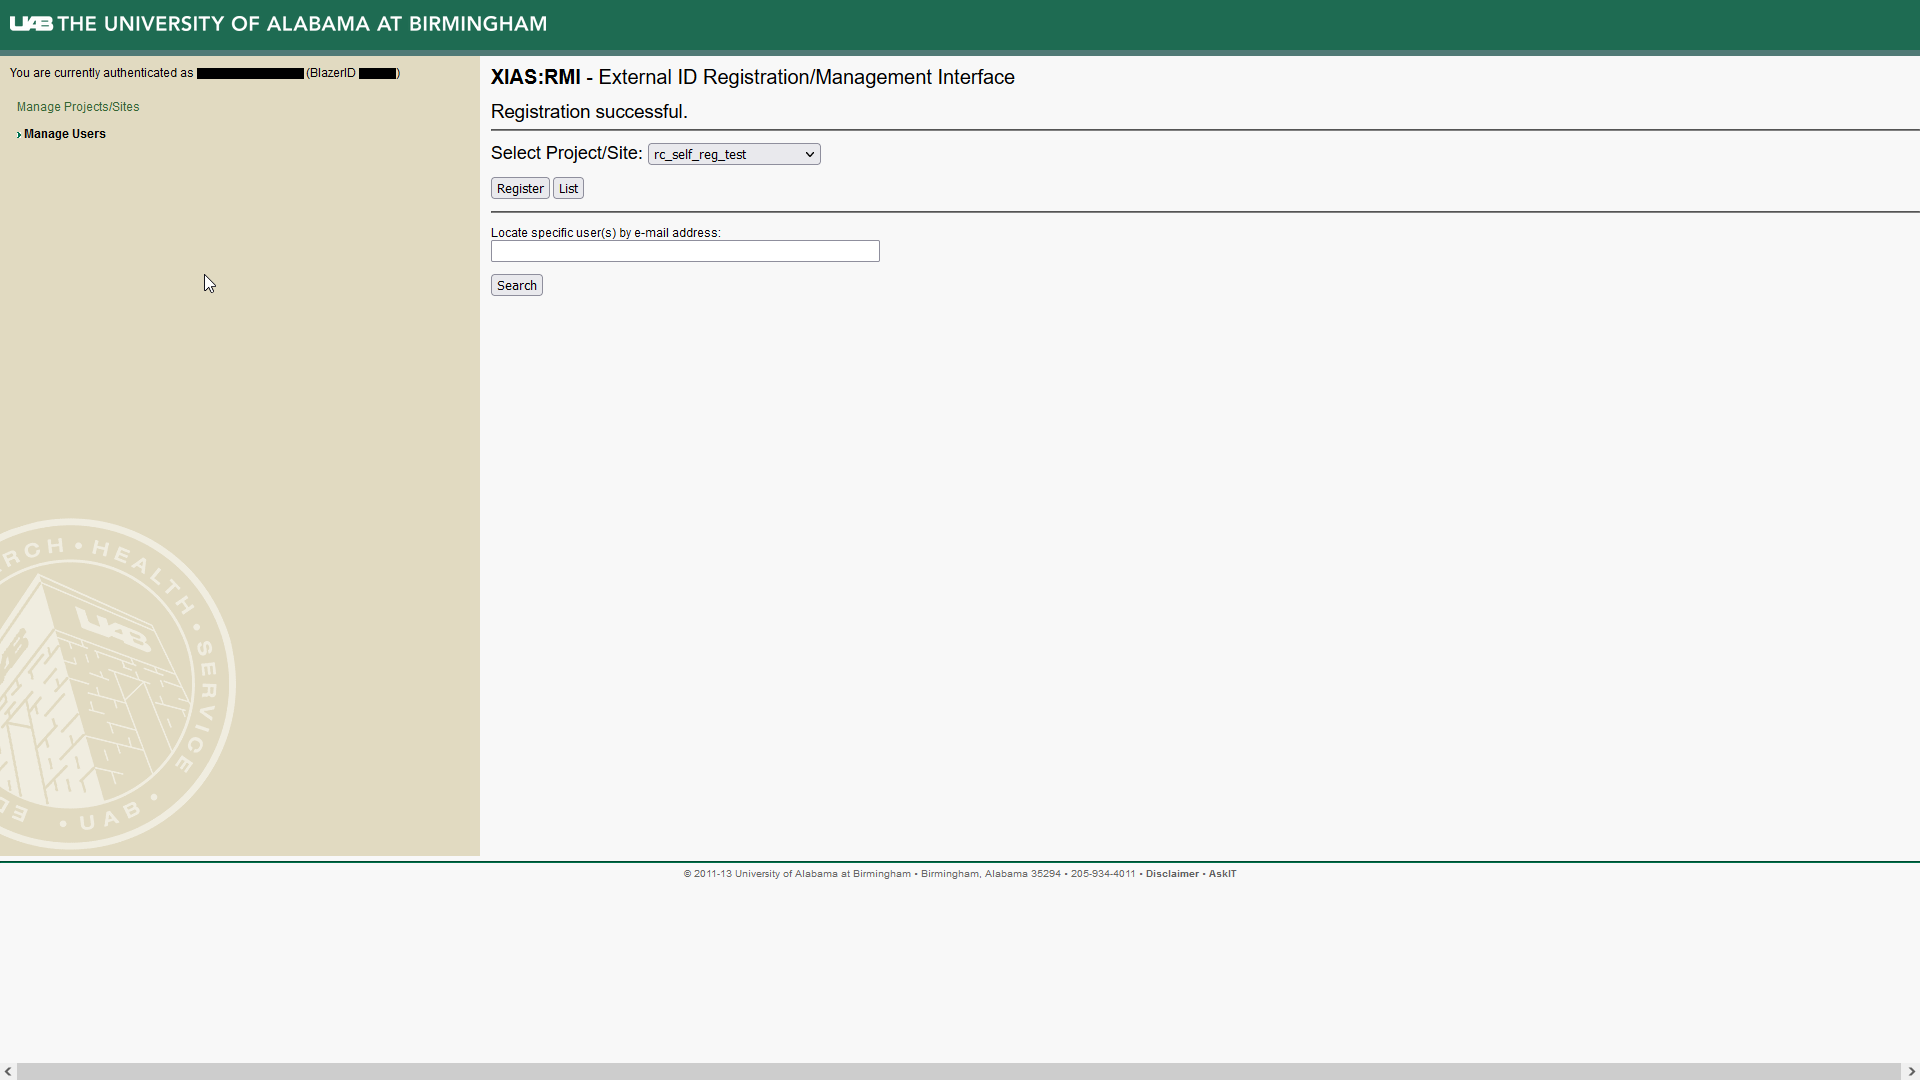Click the horizontal scrollbar left arrow
The height and width of the screenshot is (1080, 1920).
tap(8, 1071)
